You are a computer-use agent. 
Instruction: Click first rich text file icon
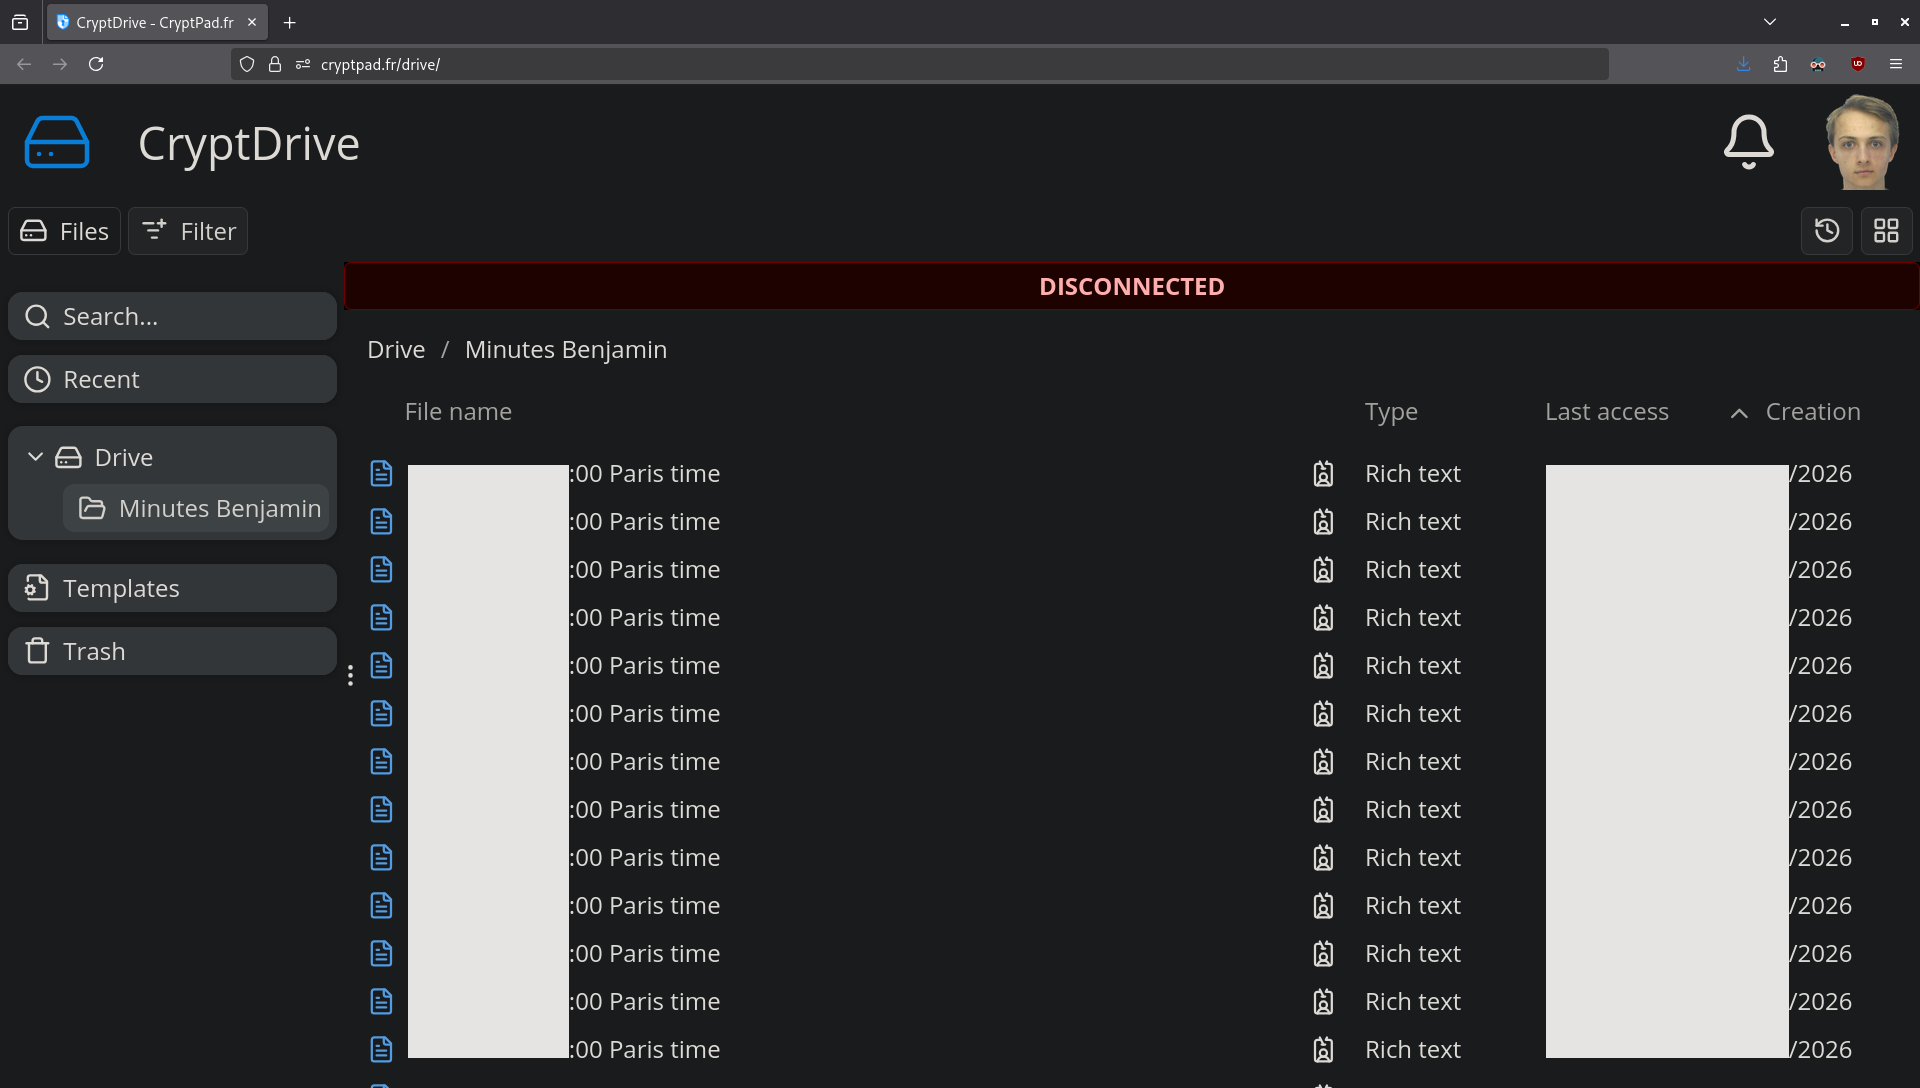(x=381, y=473)
